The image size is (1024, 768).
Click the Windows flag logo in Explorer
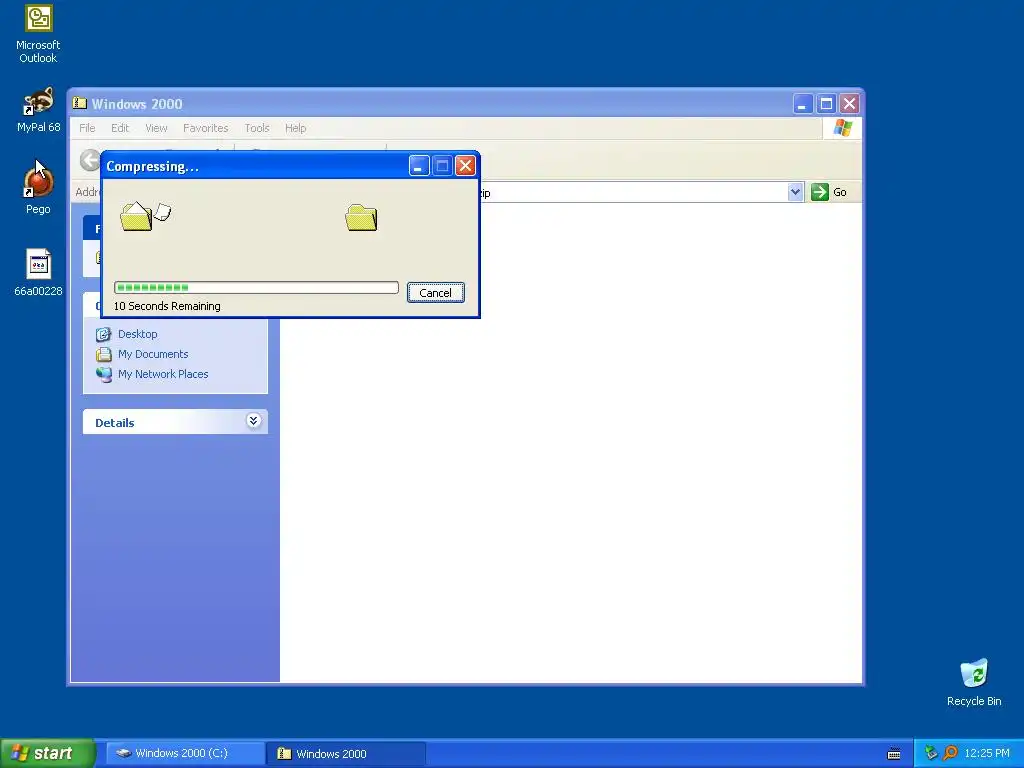(842, 127)
